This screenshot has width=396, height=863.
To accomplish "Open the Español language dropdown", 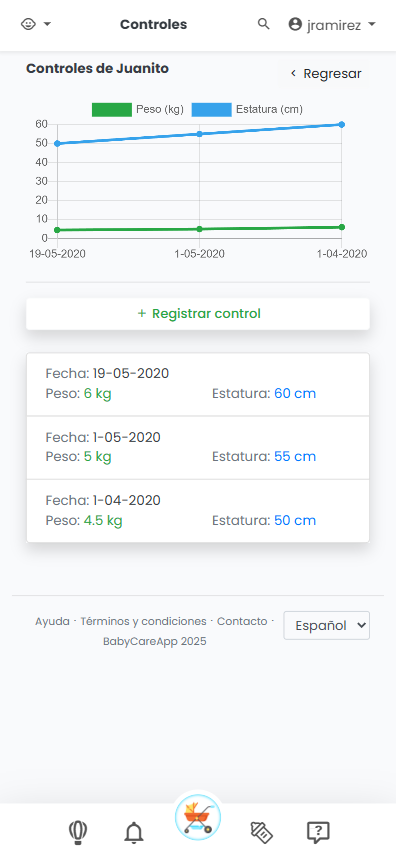I will point(327,625).
